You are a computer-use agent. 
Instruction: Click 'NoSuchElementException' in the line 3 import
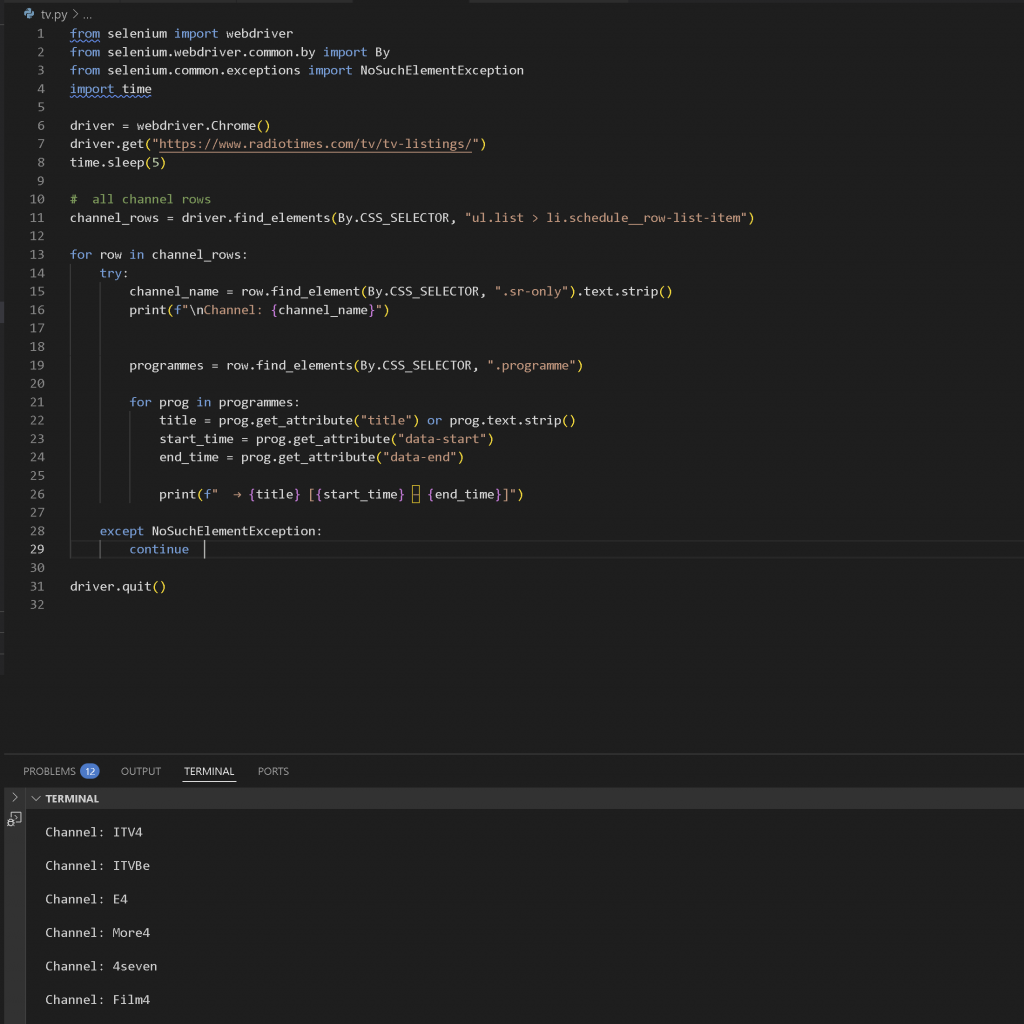tap(441, 70)
